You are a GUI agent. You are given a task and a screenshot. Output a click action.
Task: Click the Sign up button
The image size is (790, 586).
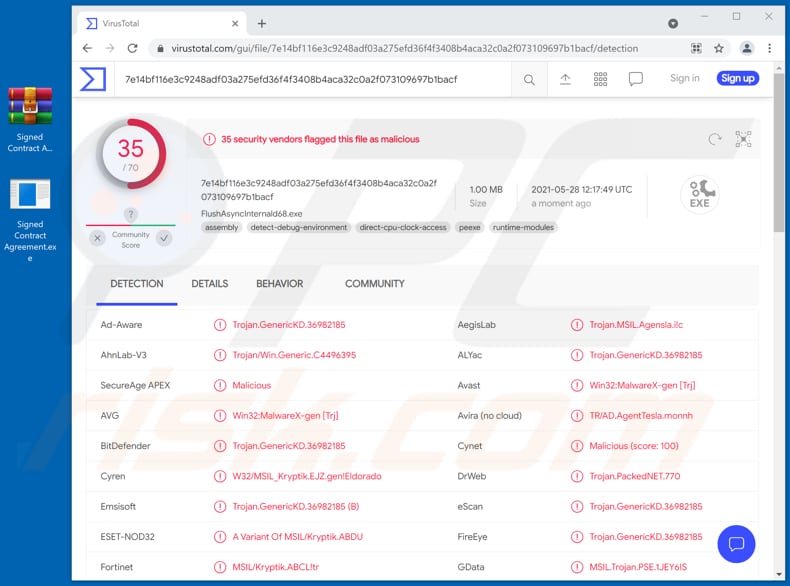(738, 78)
